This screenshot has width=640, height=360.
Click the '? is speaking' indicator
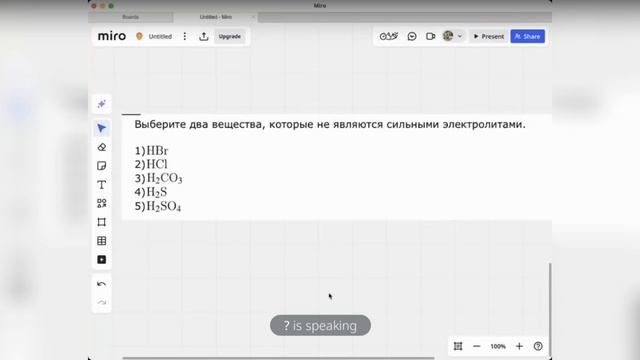click(x=320, y=325)
